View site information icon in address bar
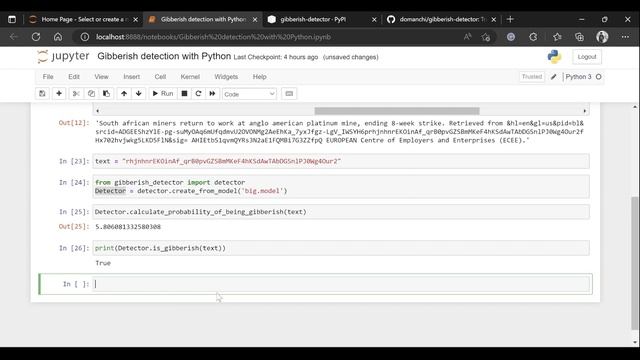This screenshot has height=360, width=640. click(x=84, y=37)
